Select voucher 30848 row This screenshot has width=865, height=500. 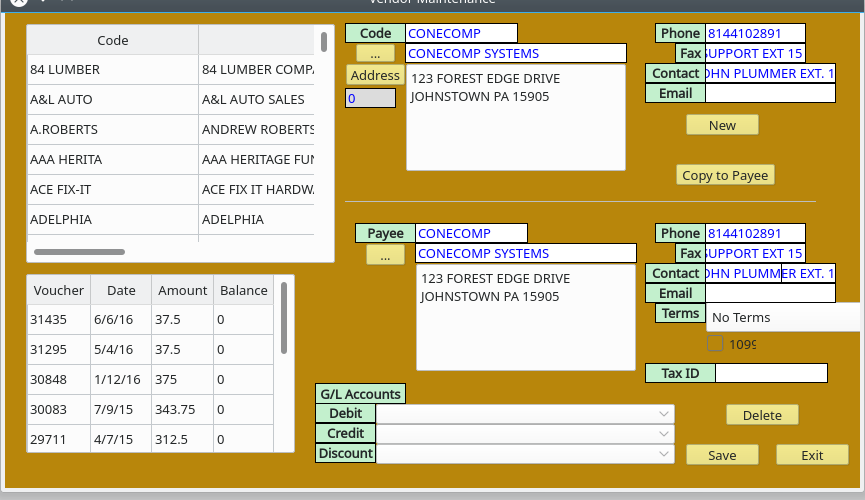click(150, 380)
